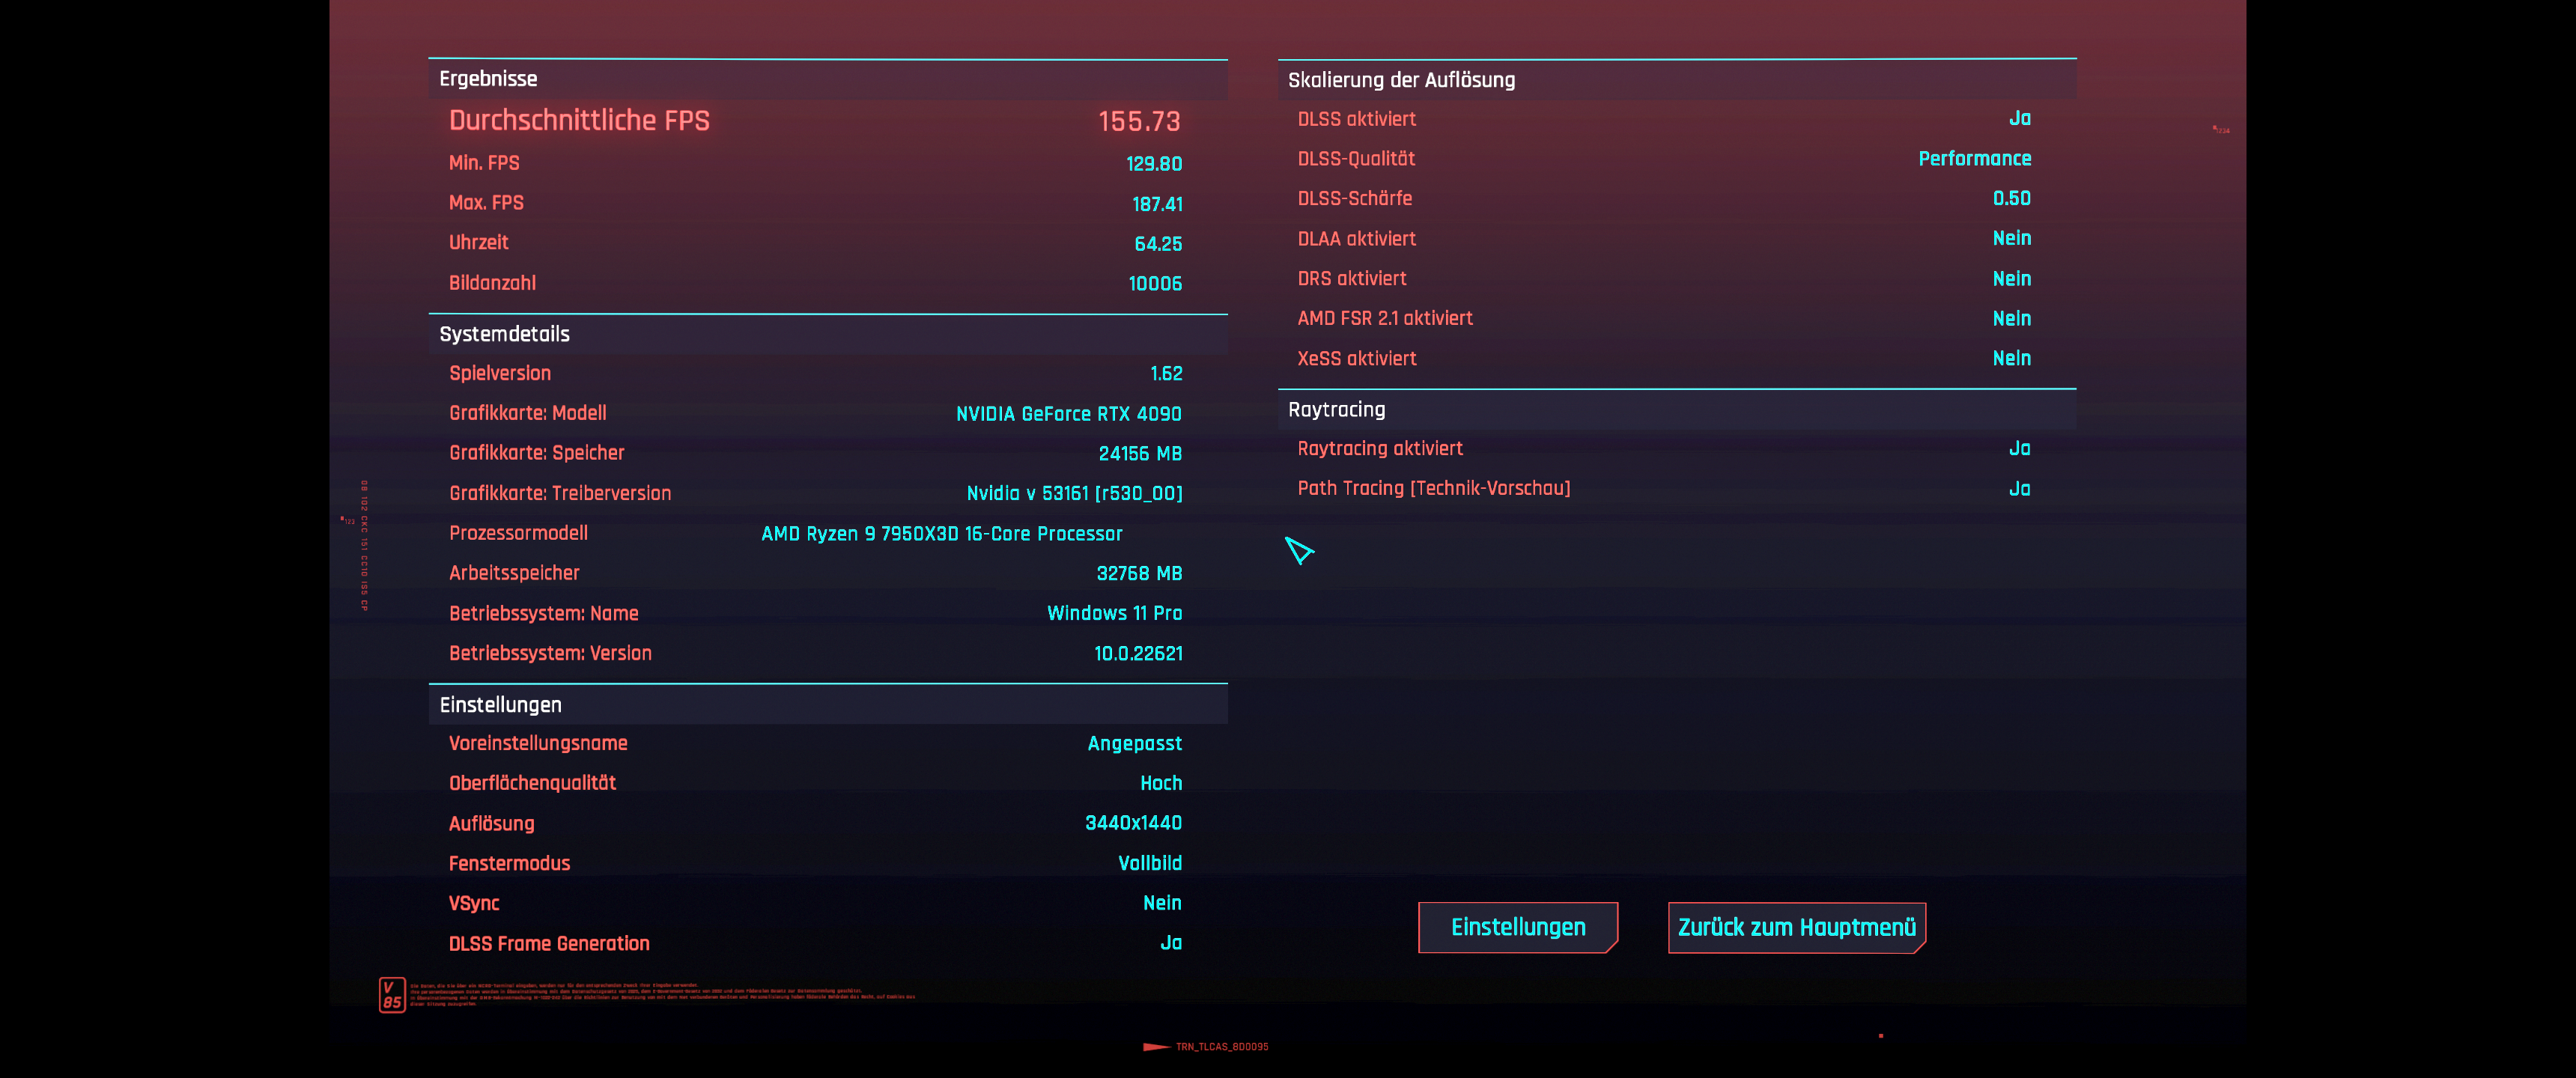The width and height of the screenshot is (2576, 1078).
Task: Click the small red dot bottom right
Action: coord(1881,1036)
